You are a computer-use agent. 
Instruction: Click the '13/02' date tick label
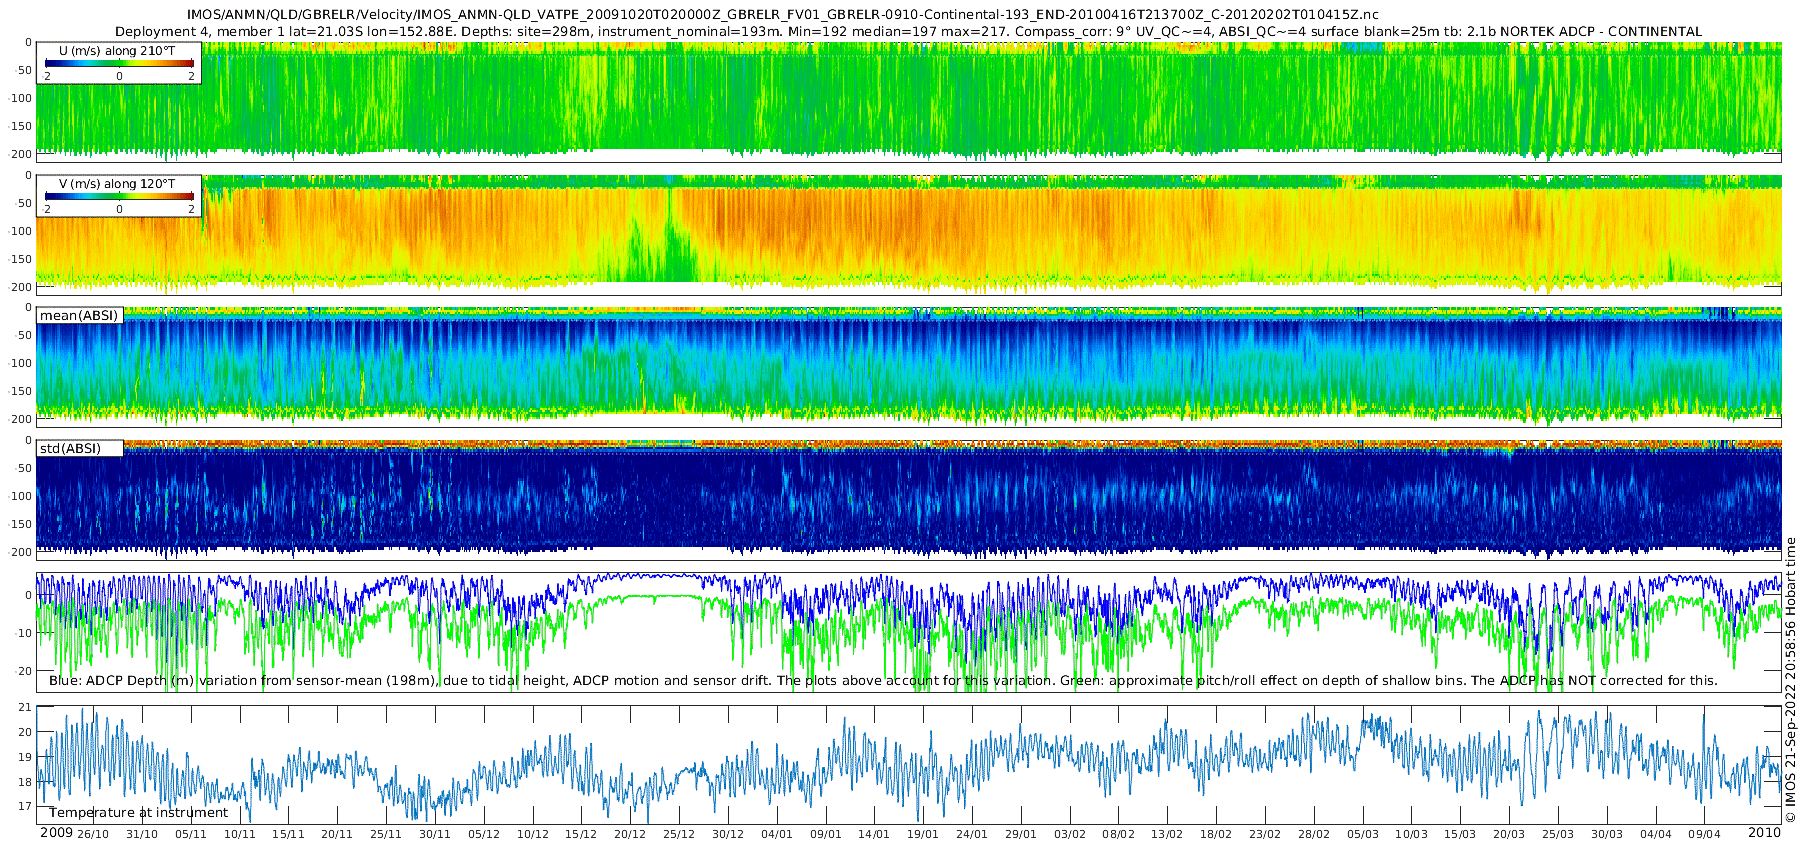[x=1167, y=834]
